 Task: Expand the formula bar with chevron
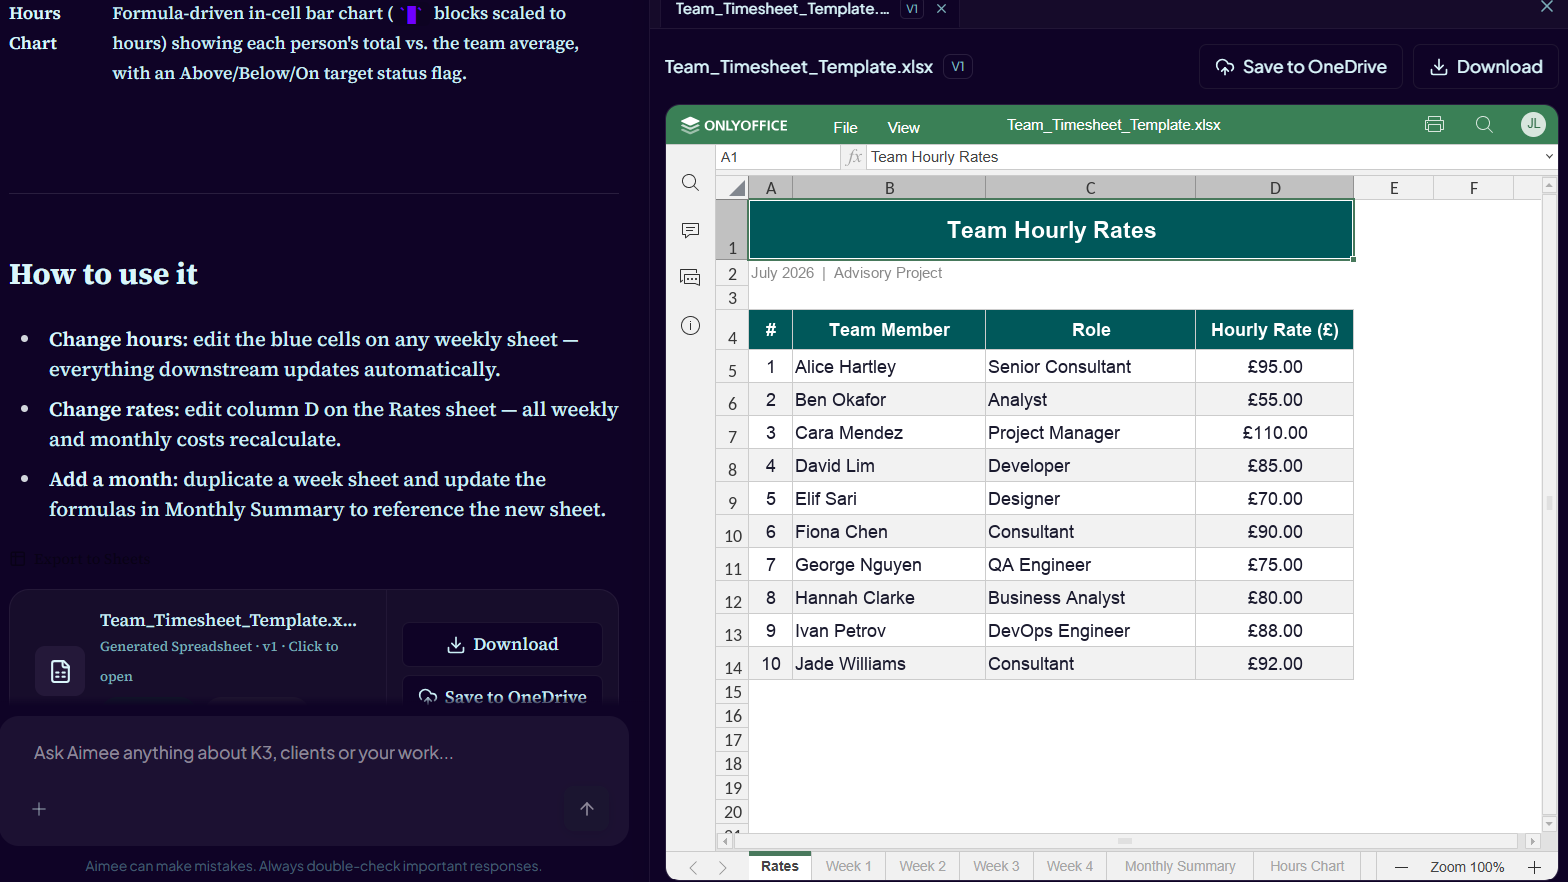[1549, 157]
